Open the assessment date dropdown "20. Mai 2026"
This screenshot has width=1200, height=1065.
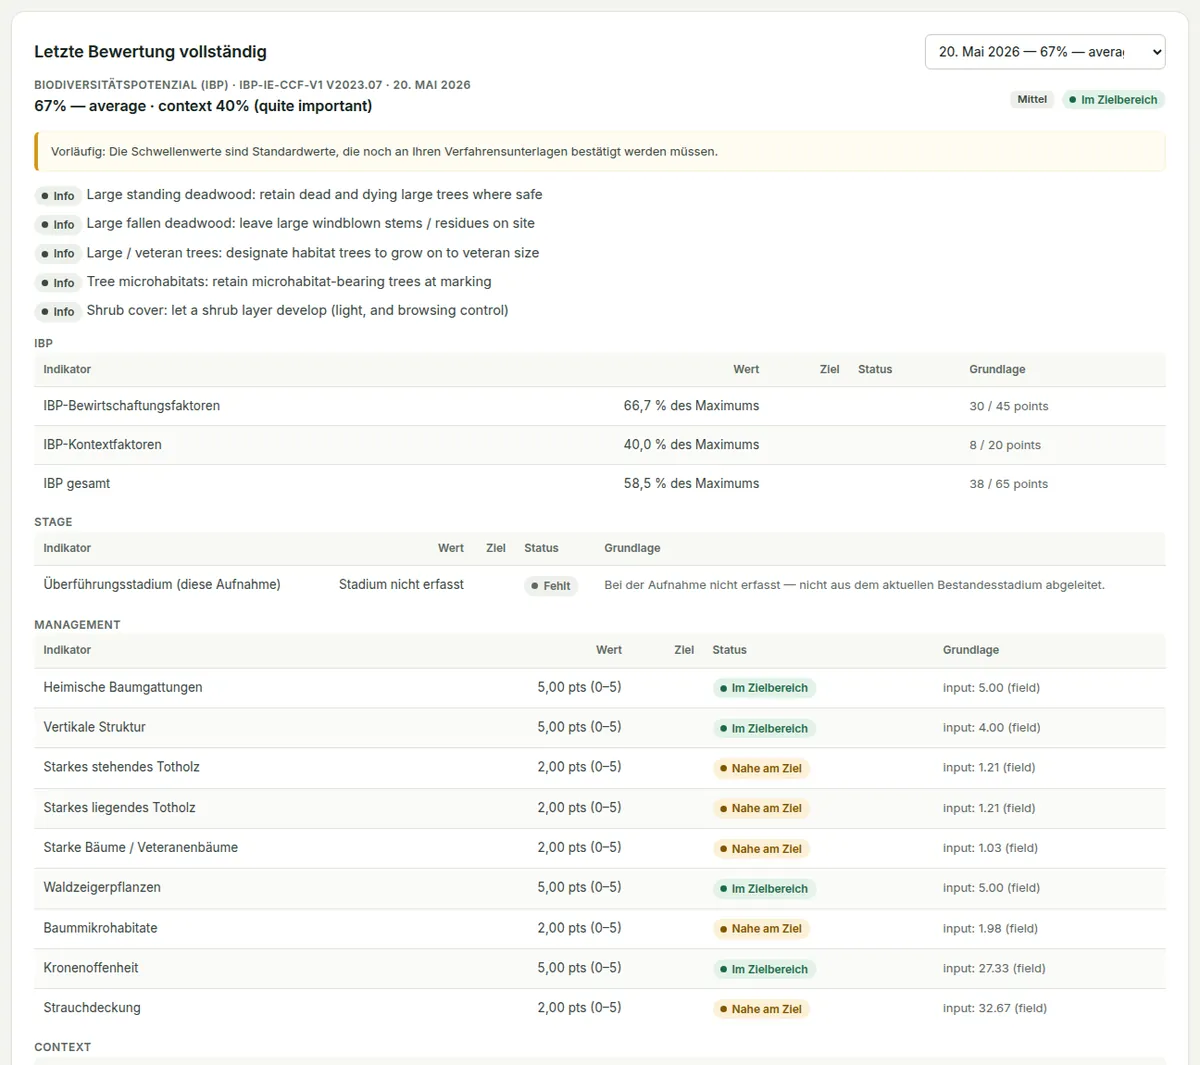pos(1045,52)
